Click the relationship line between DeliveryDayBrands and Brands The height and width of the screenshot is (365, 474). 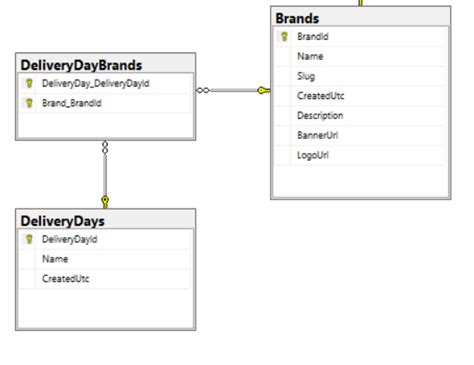[x=234, y=90]
